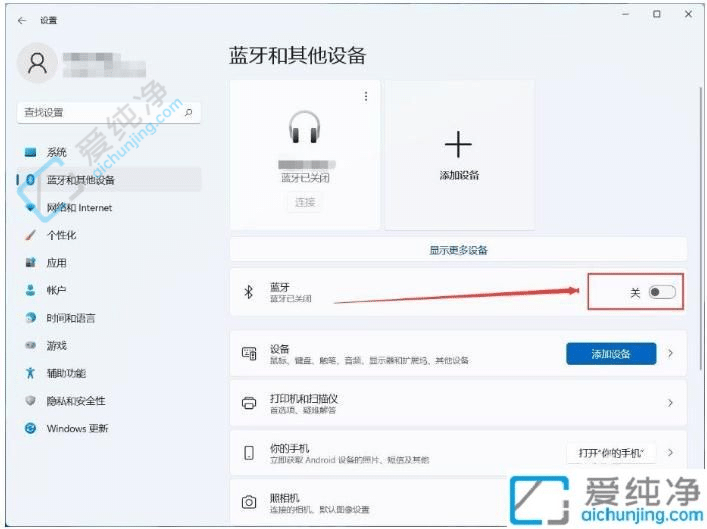Expand the 打印机和扫描仪 row chevron
This screenshot has width=707, height=529.
[x=670, y=403]
